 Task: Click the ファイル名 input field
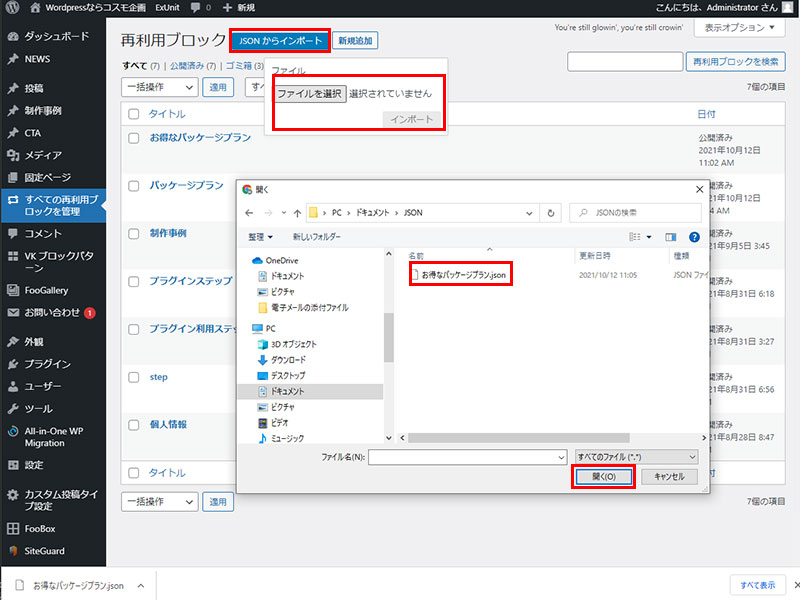pyautogui.click(x=467, y=456)
